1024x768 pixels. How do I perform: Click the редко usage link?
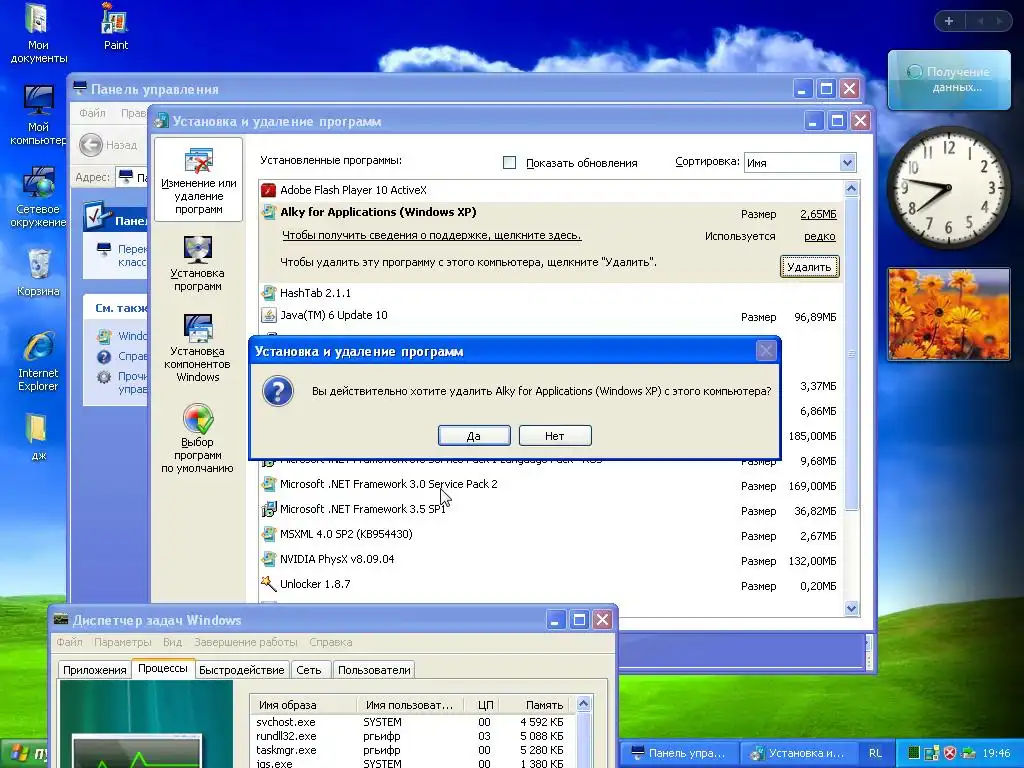click(820, 236)
